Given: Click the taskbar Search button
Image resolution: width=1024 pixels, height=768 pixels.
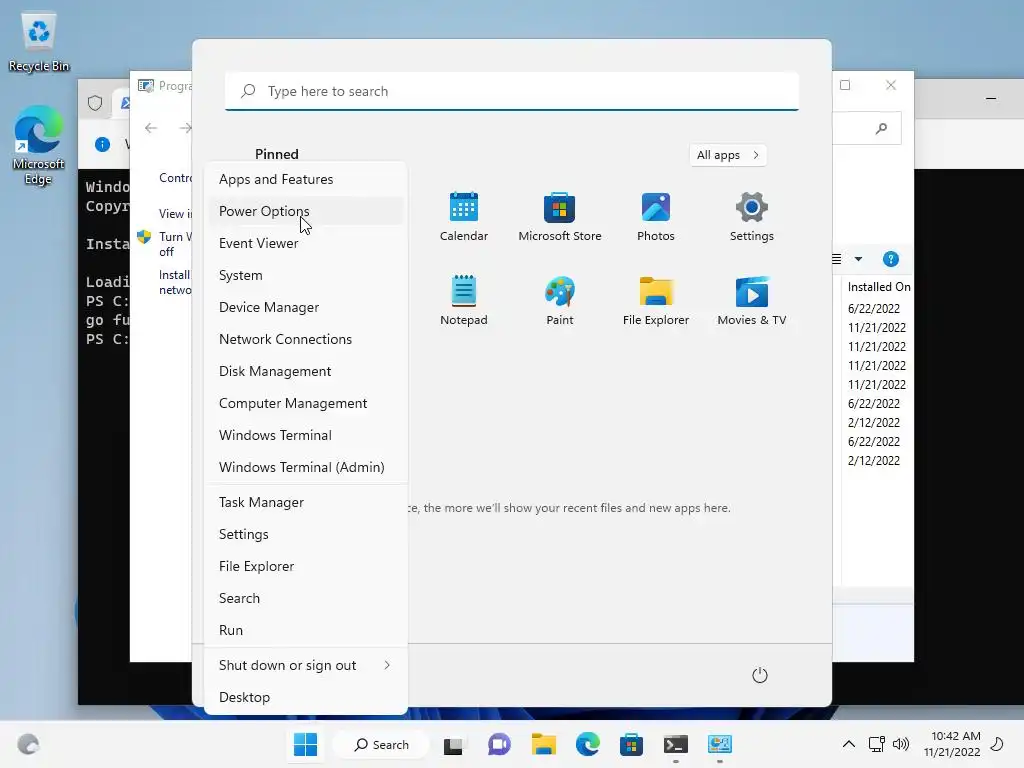Looking at the screenshot, I should tap(381, 744).
